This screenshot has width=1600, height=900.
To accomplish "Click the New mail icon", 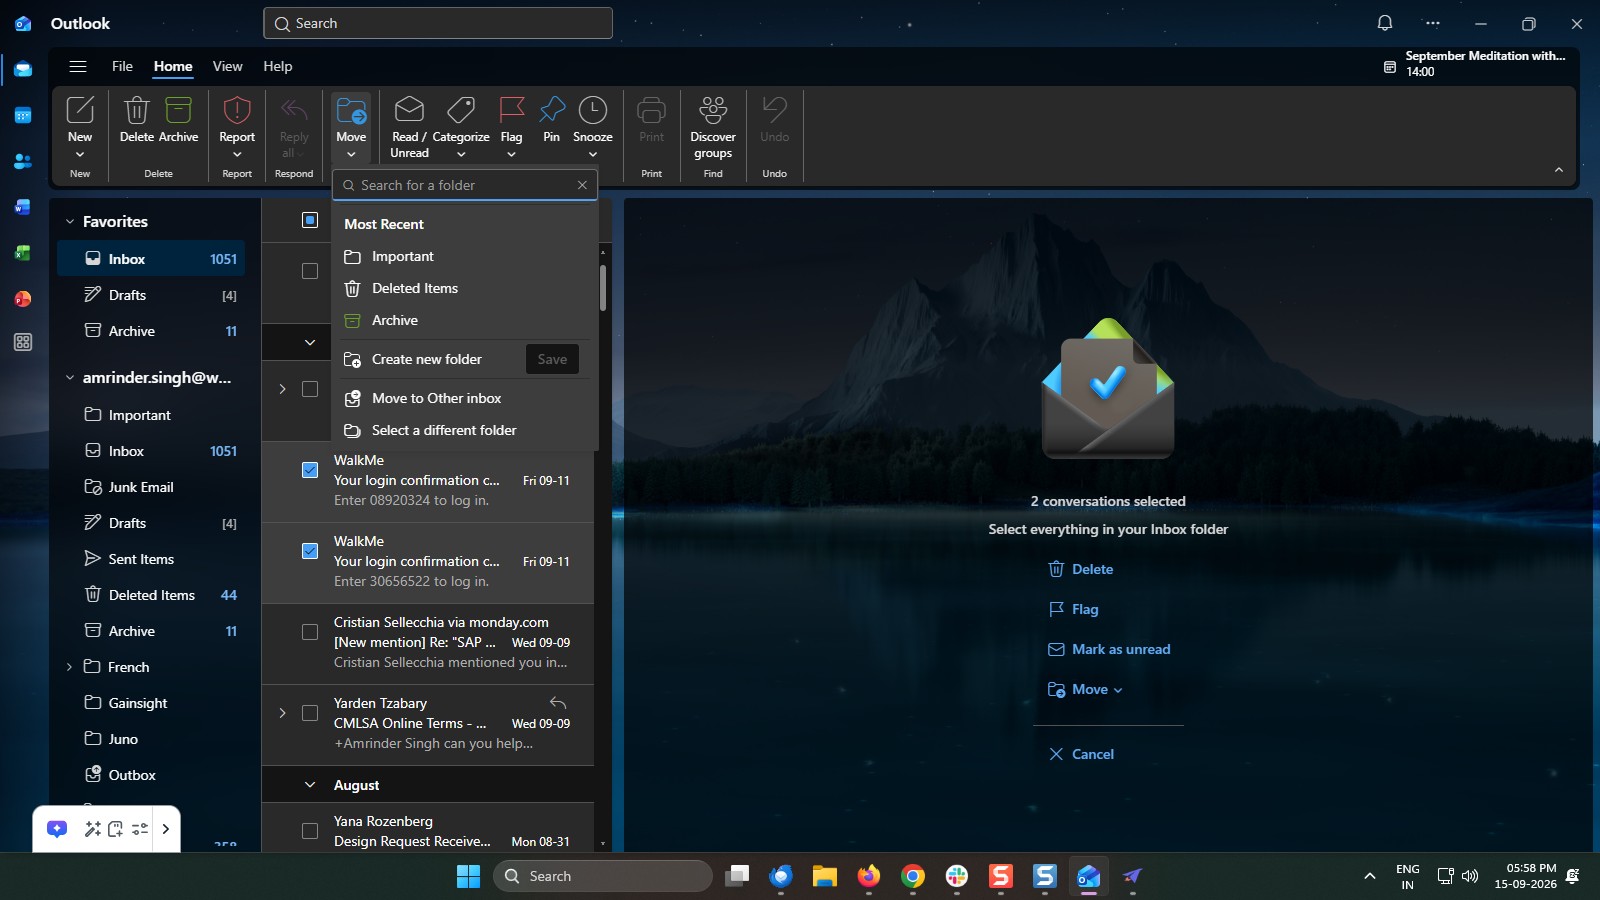I will (80, 110).
